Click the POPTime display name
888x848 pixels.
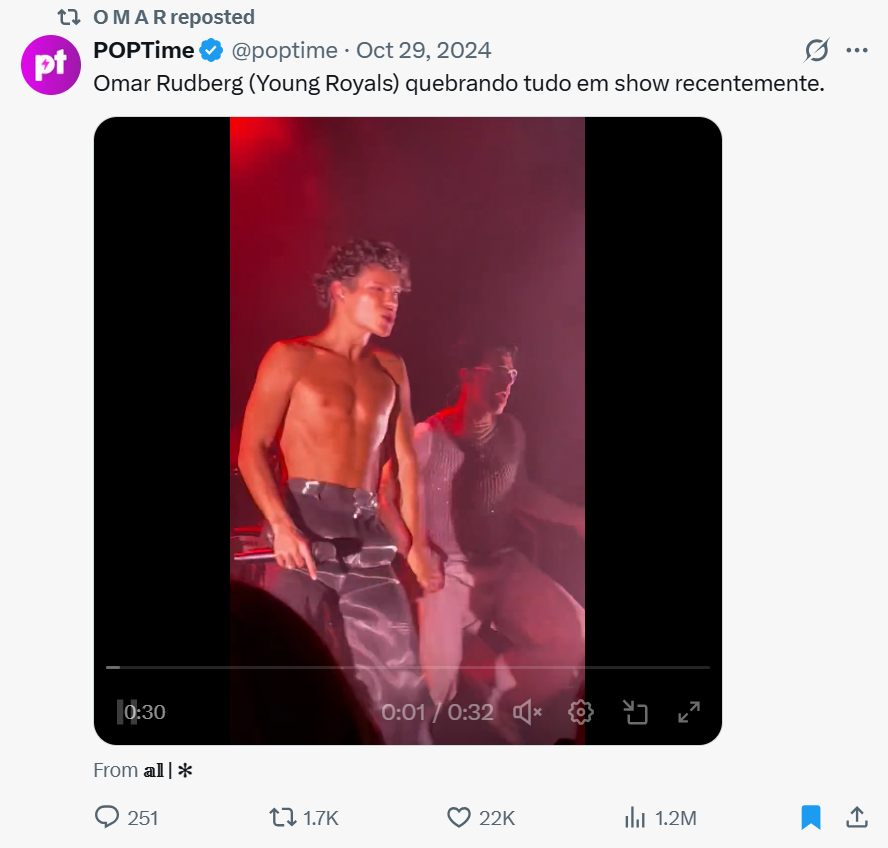144,50
